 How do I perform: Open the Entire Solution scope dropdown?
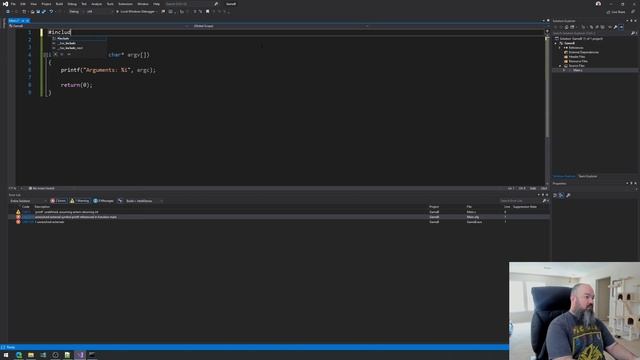[x=28, y=201]
